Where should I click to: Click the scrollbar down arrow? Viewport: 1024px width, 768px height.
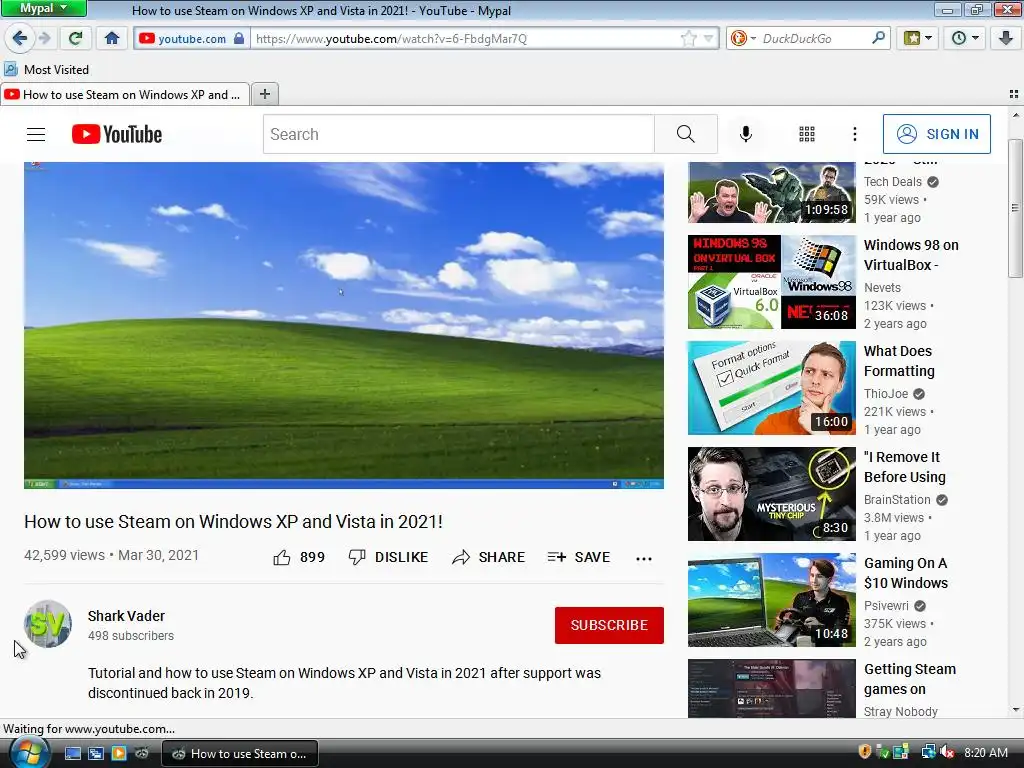coord(1015,709)
